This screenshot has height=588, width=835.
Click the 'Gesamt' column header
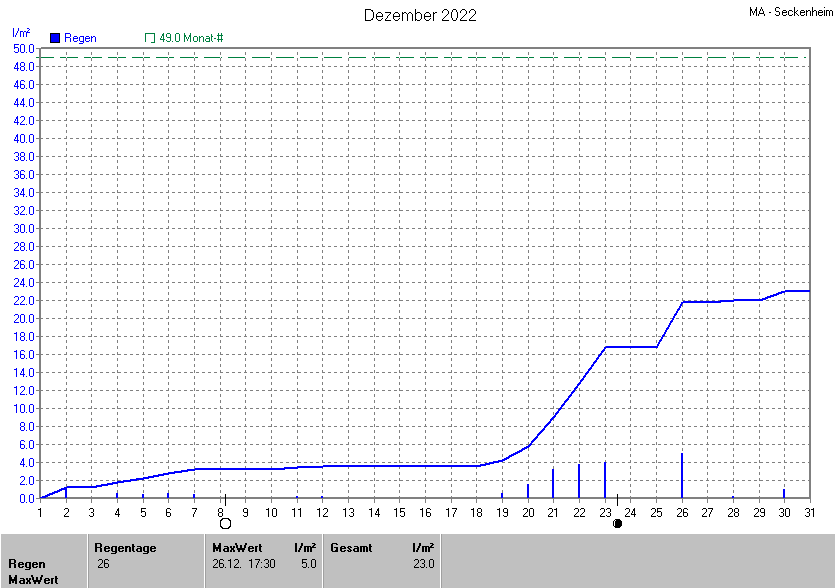click(x=351, y=548)
